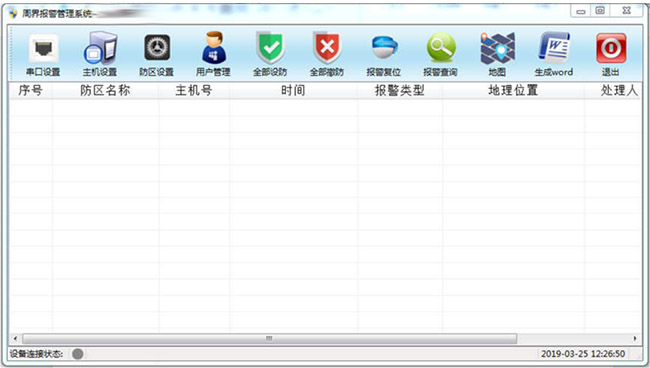Open 报警查询 alarm query
Image resolution: width=650 pixels, height=368 pixels.
(440, 54)
